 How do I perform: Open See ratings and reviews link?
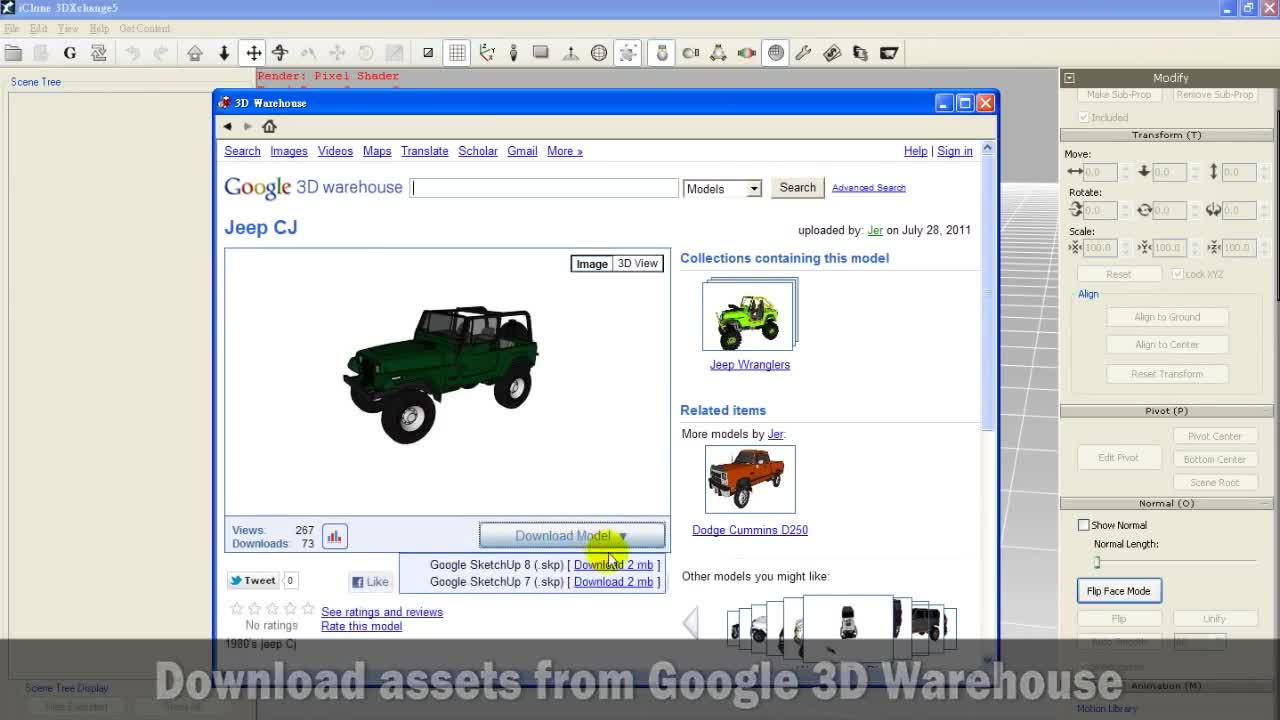click(x=382, y=612)
